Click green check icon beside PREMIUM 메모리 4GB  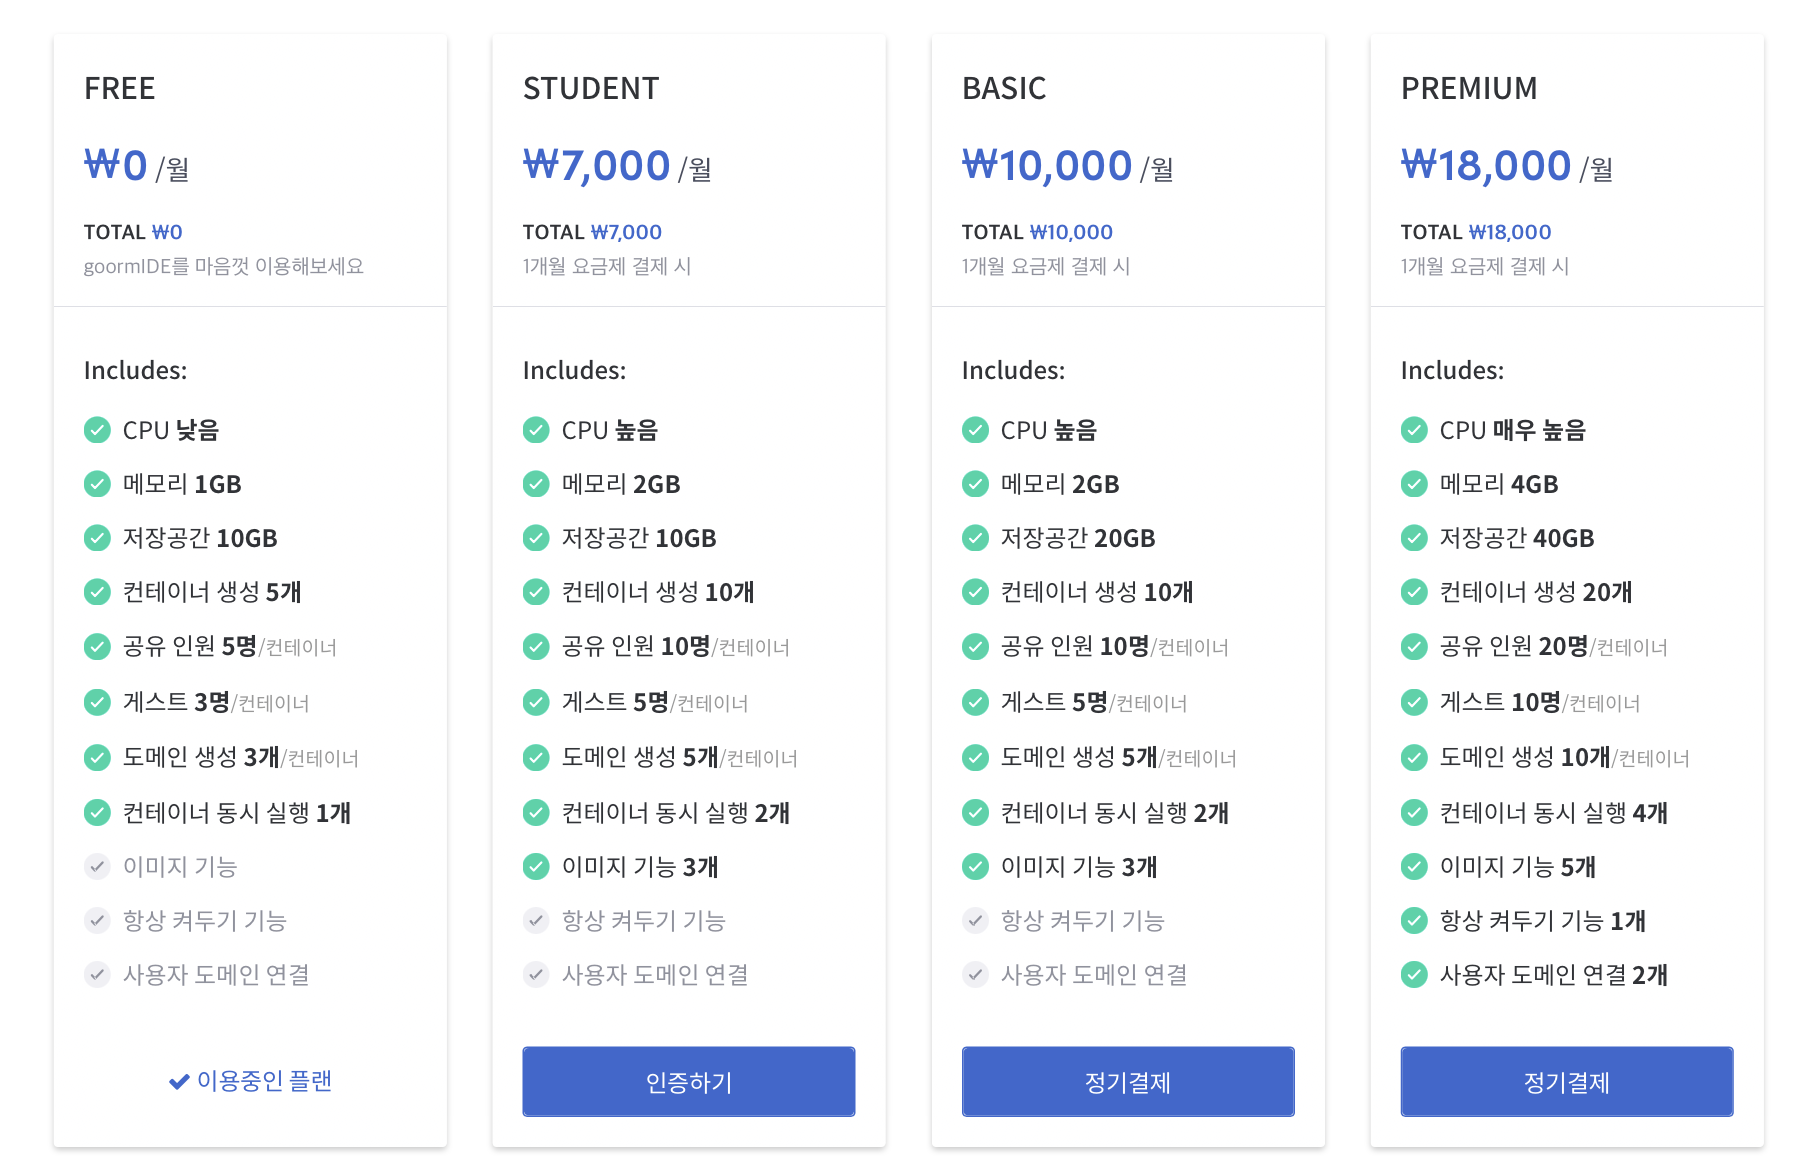click(x=1414, y=484)
